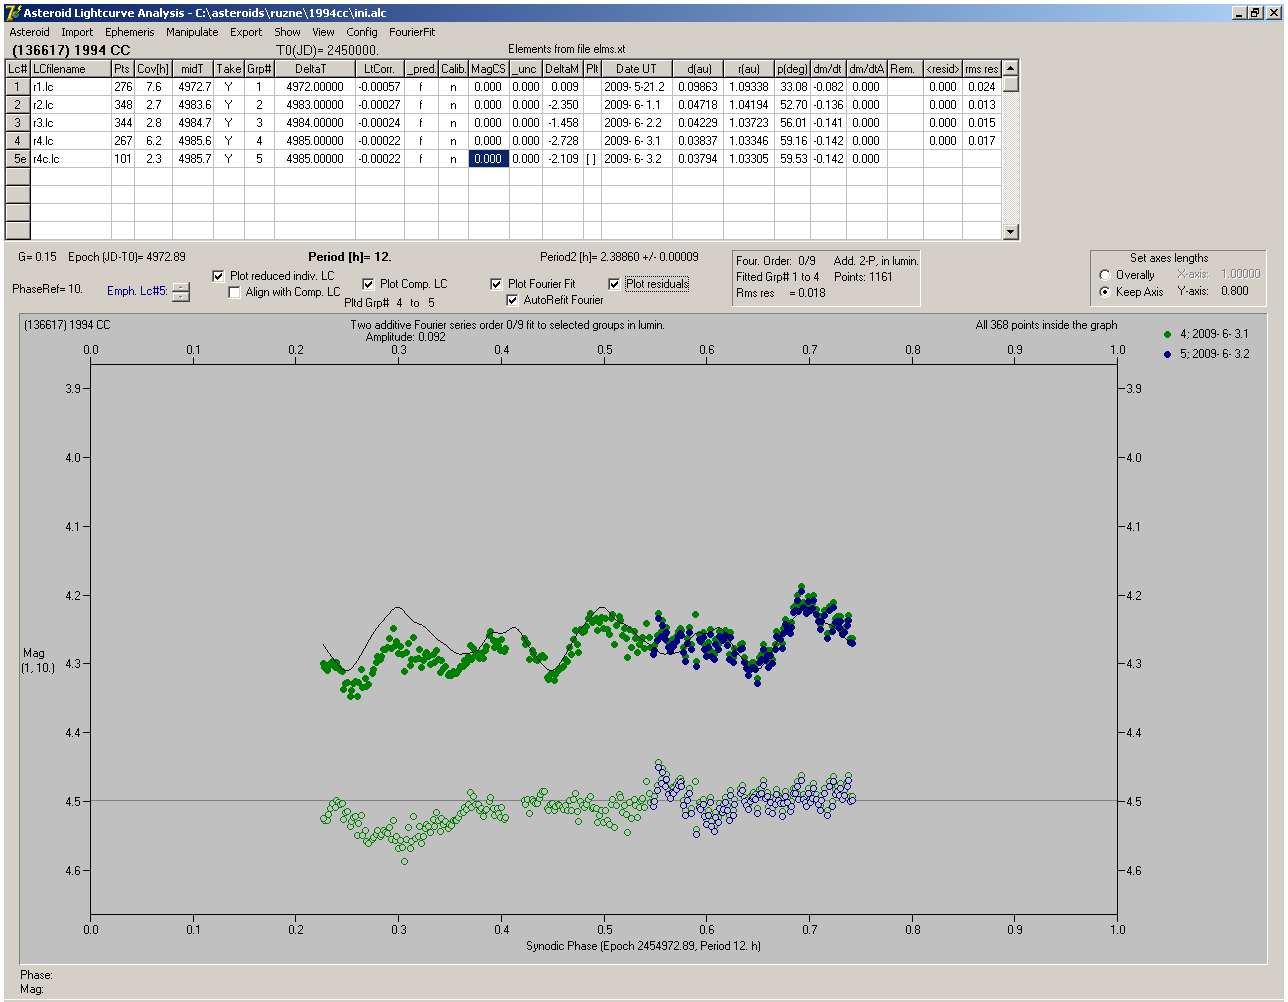The image size is (1288, 1002).
Task: Open the Show menu
Action: click(287, 32)
